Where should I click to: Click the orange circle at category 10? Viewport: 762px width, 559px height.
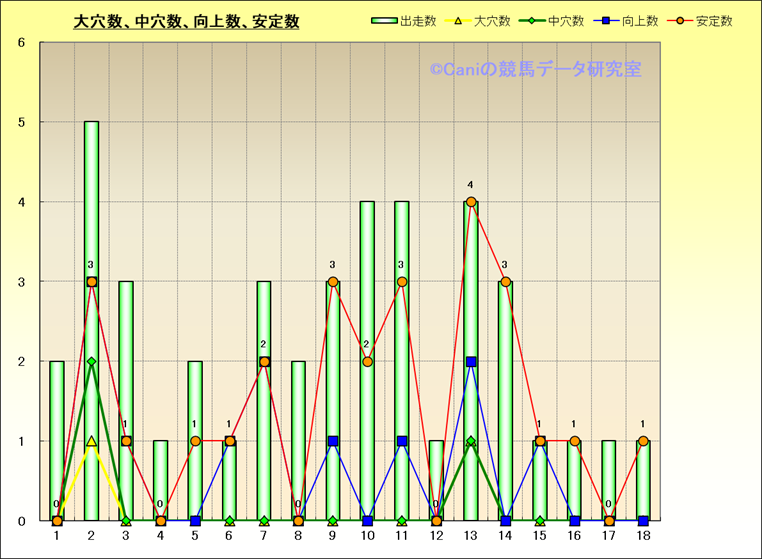pyautogui.click(x=367, y=362)
